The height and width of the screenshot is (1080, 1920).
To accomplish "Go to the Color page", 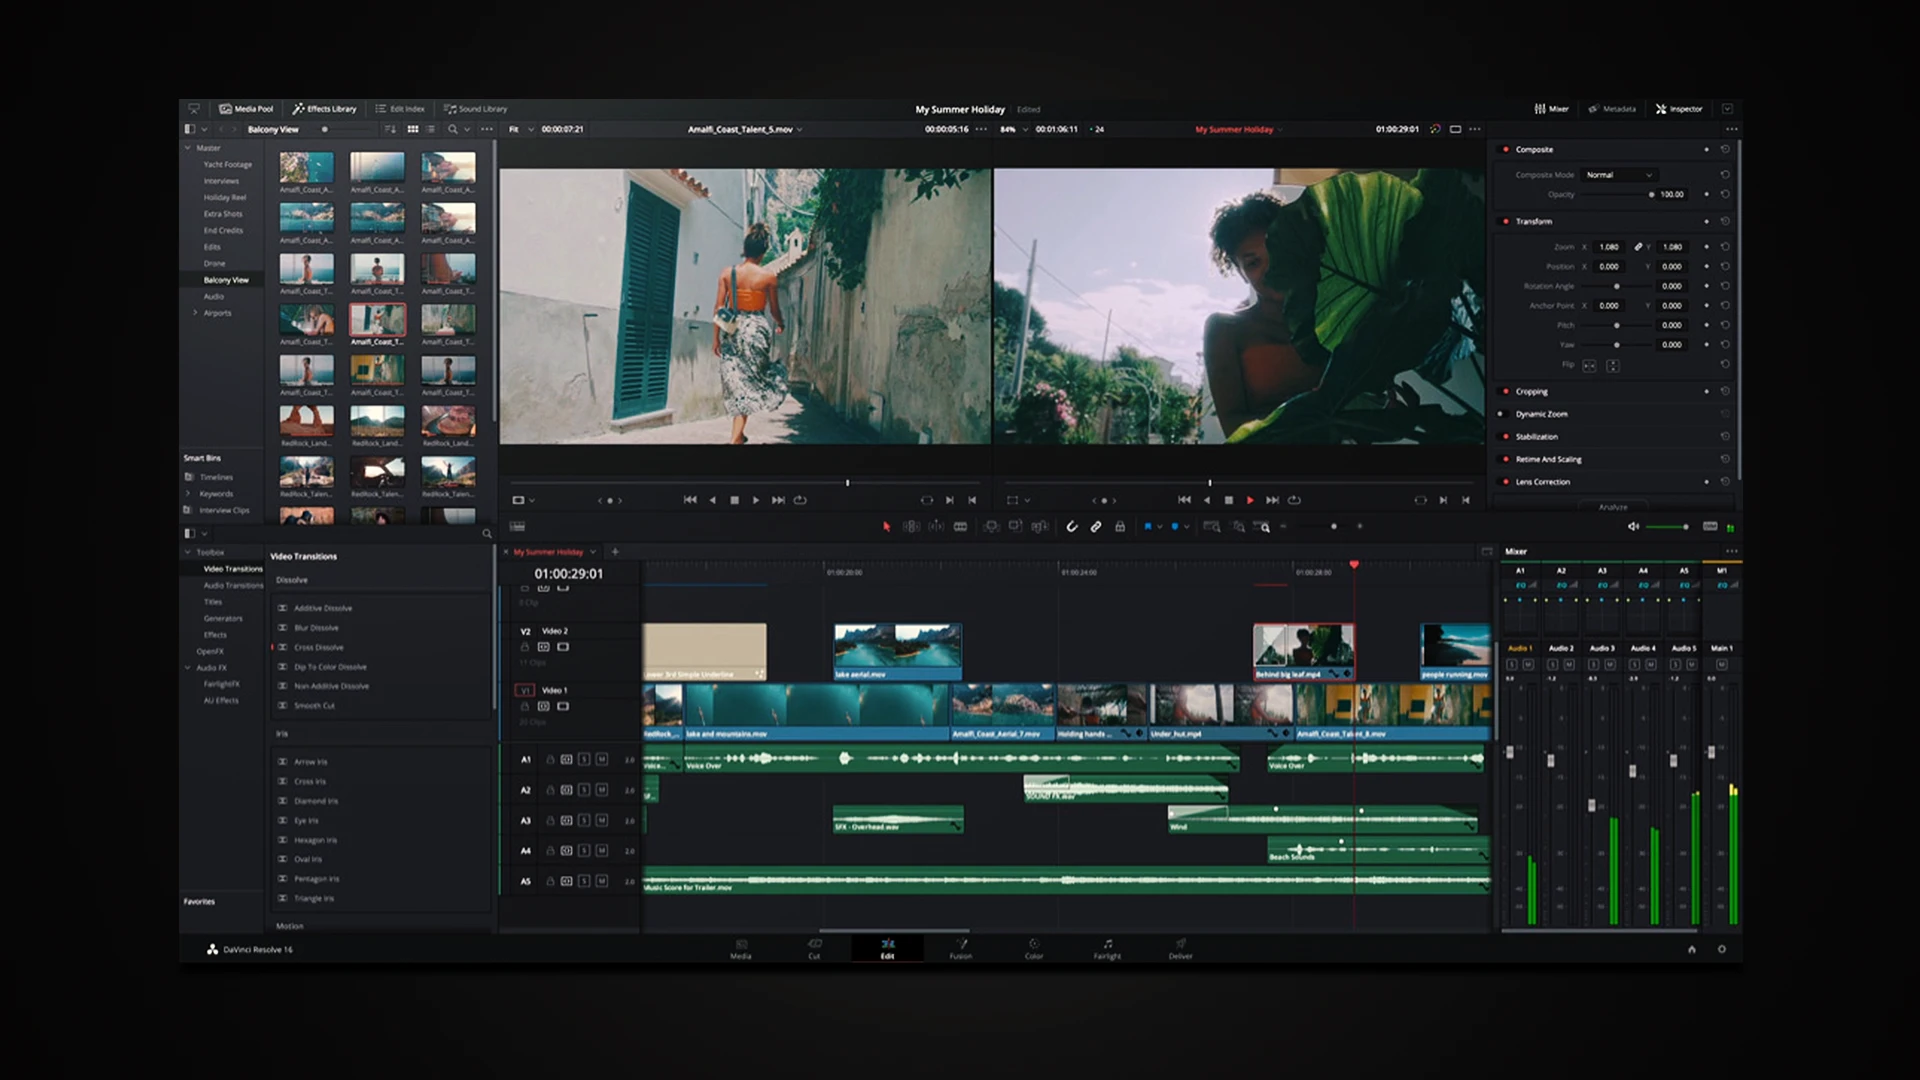I will (x=1034, y=949).
